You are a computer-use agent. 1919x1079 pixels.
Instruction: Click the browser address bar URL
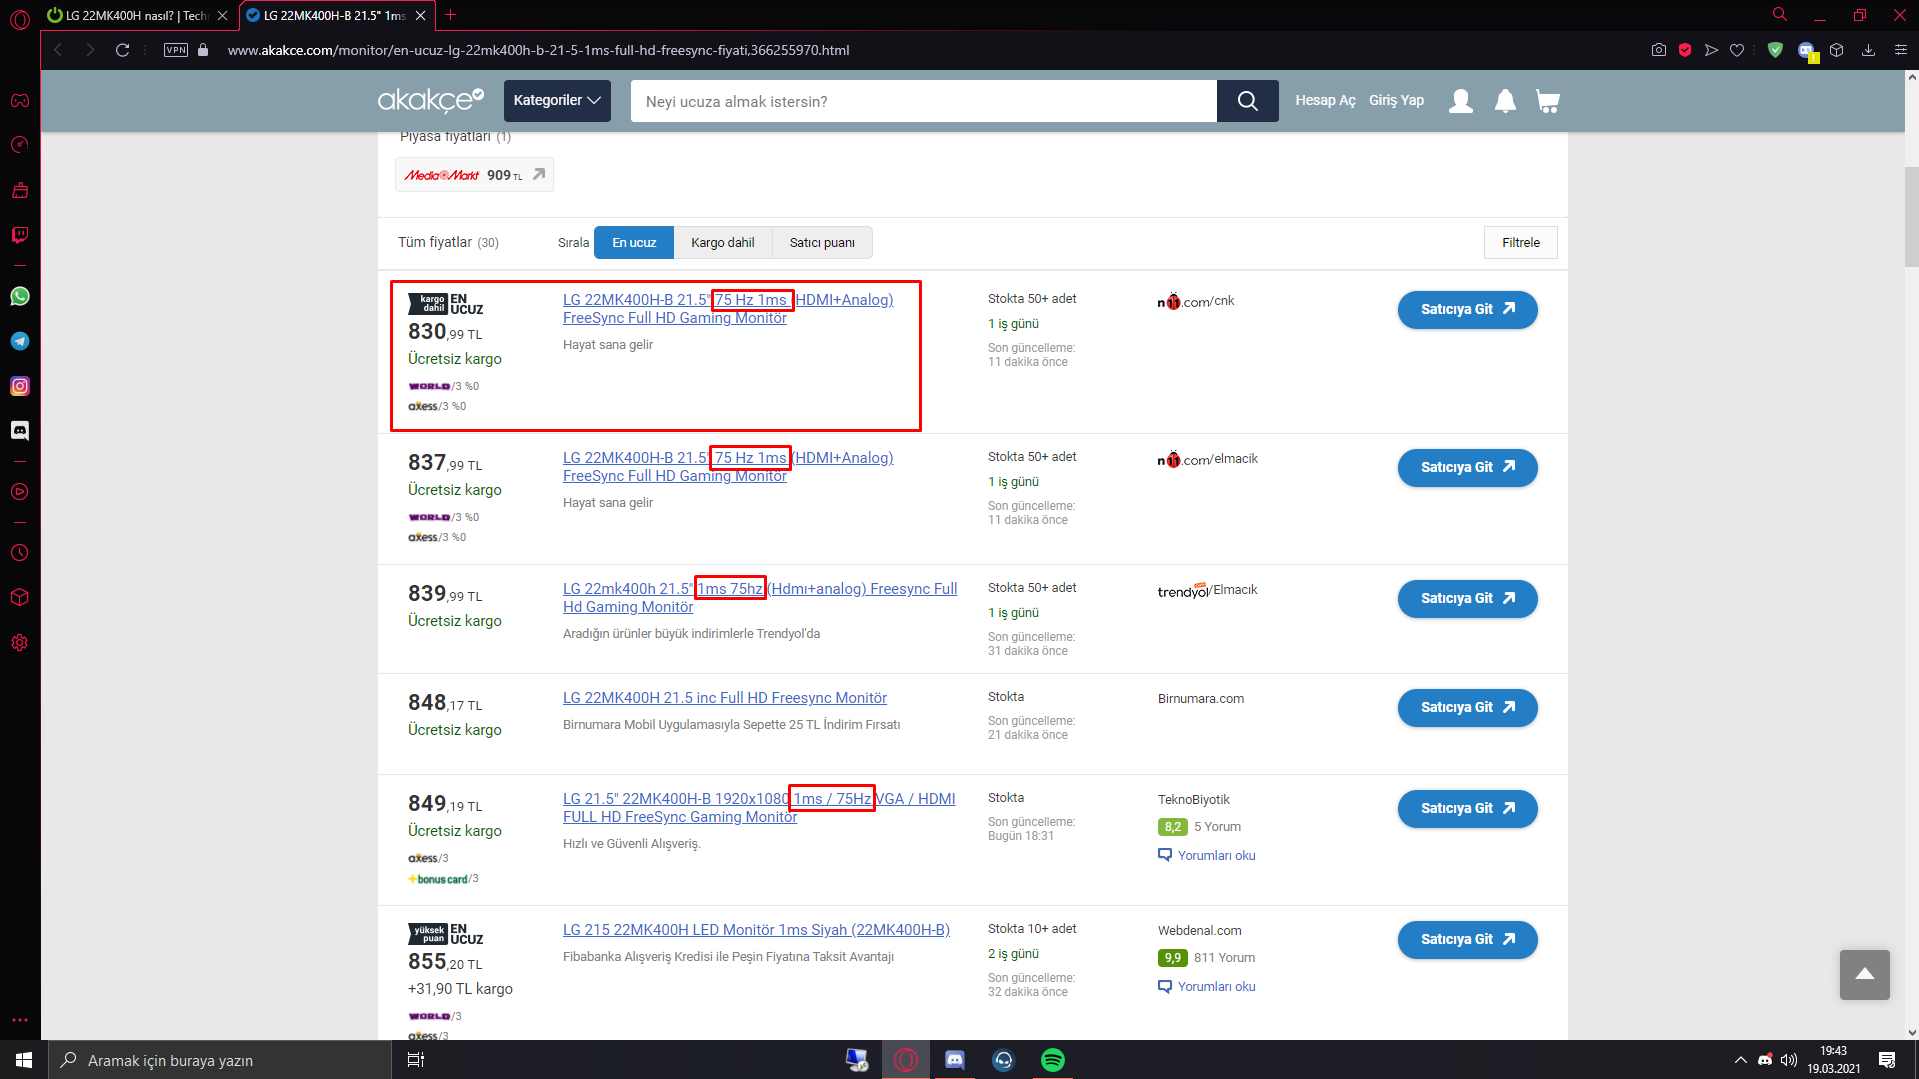[538, 50]
